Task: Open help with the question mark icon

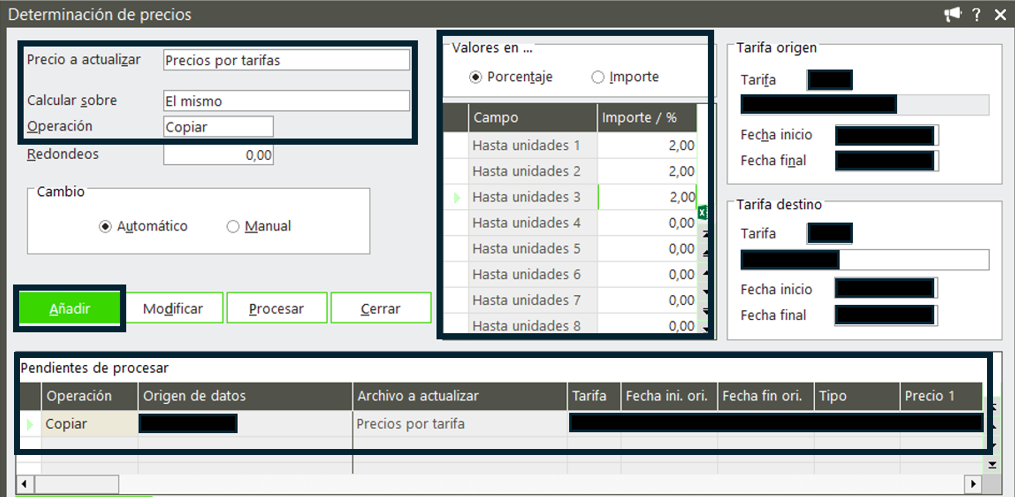Action: pyautogui.click(x=977, y=15)
